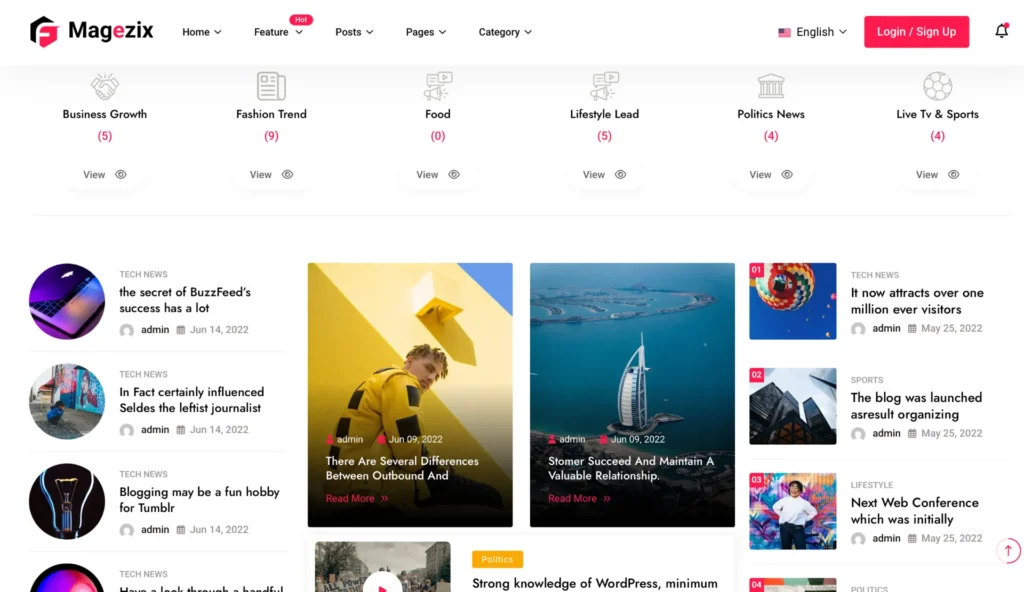1024x592 pixels.
Task: Click the scroll-to-top arrow button
Action: pyautogui.click(x=1008, y=550)
